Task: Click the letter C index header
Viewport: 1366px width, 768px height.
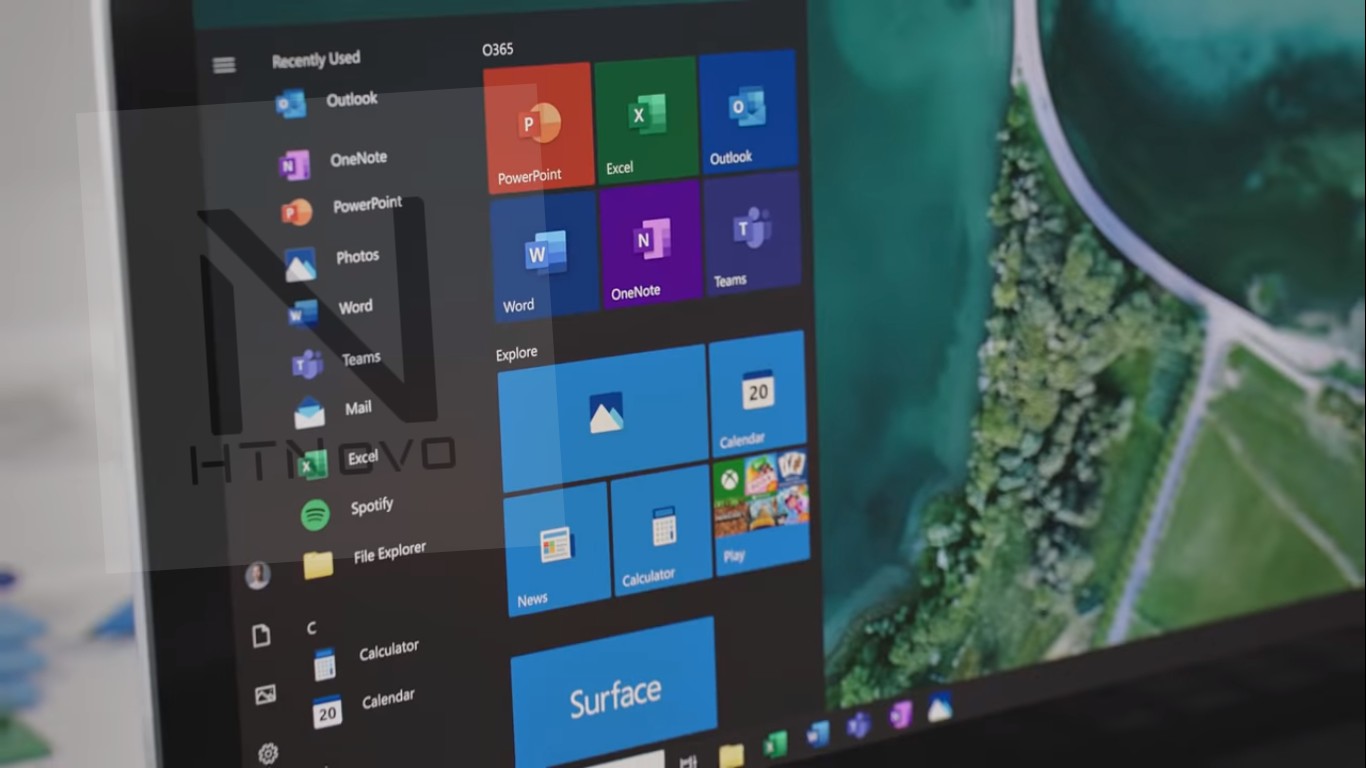Action: click(x=312, y=628)
